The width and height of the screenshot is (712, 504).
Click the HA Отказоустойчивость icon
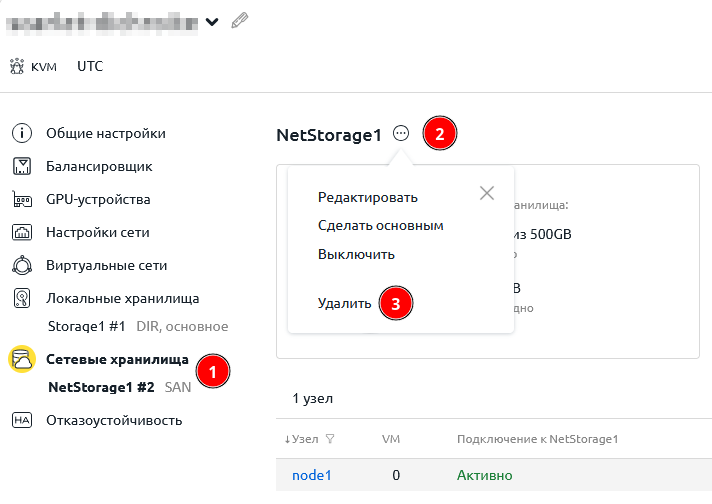point(22,420)
